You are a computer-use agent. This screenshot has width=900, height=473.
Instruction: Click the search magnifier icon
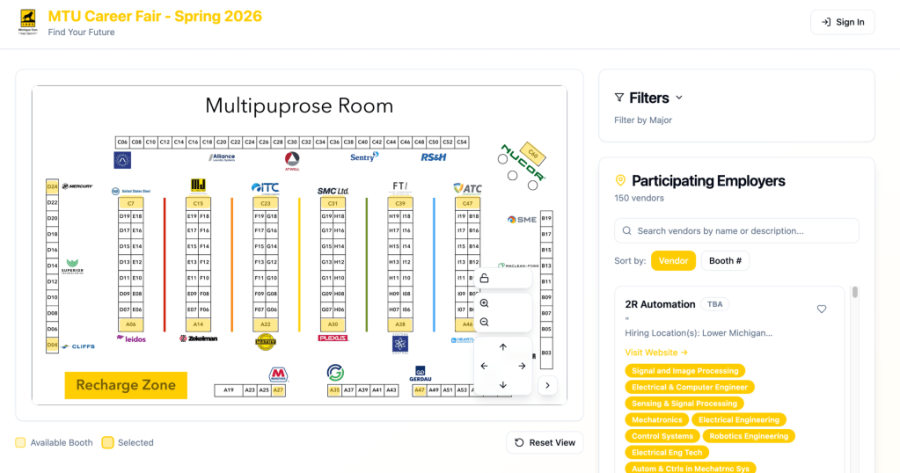click(627, 231)
